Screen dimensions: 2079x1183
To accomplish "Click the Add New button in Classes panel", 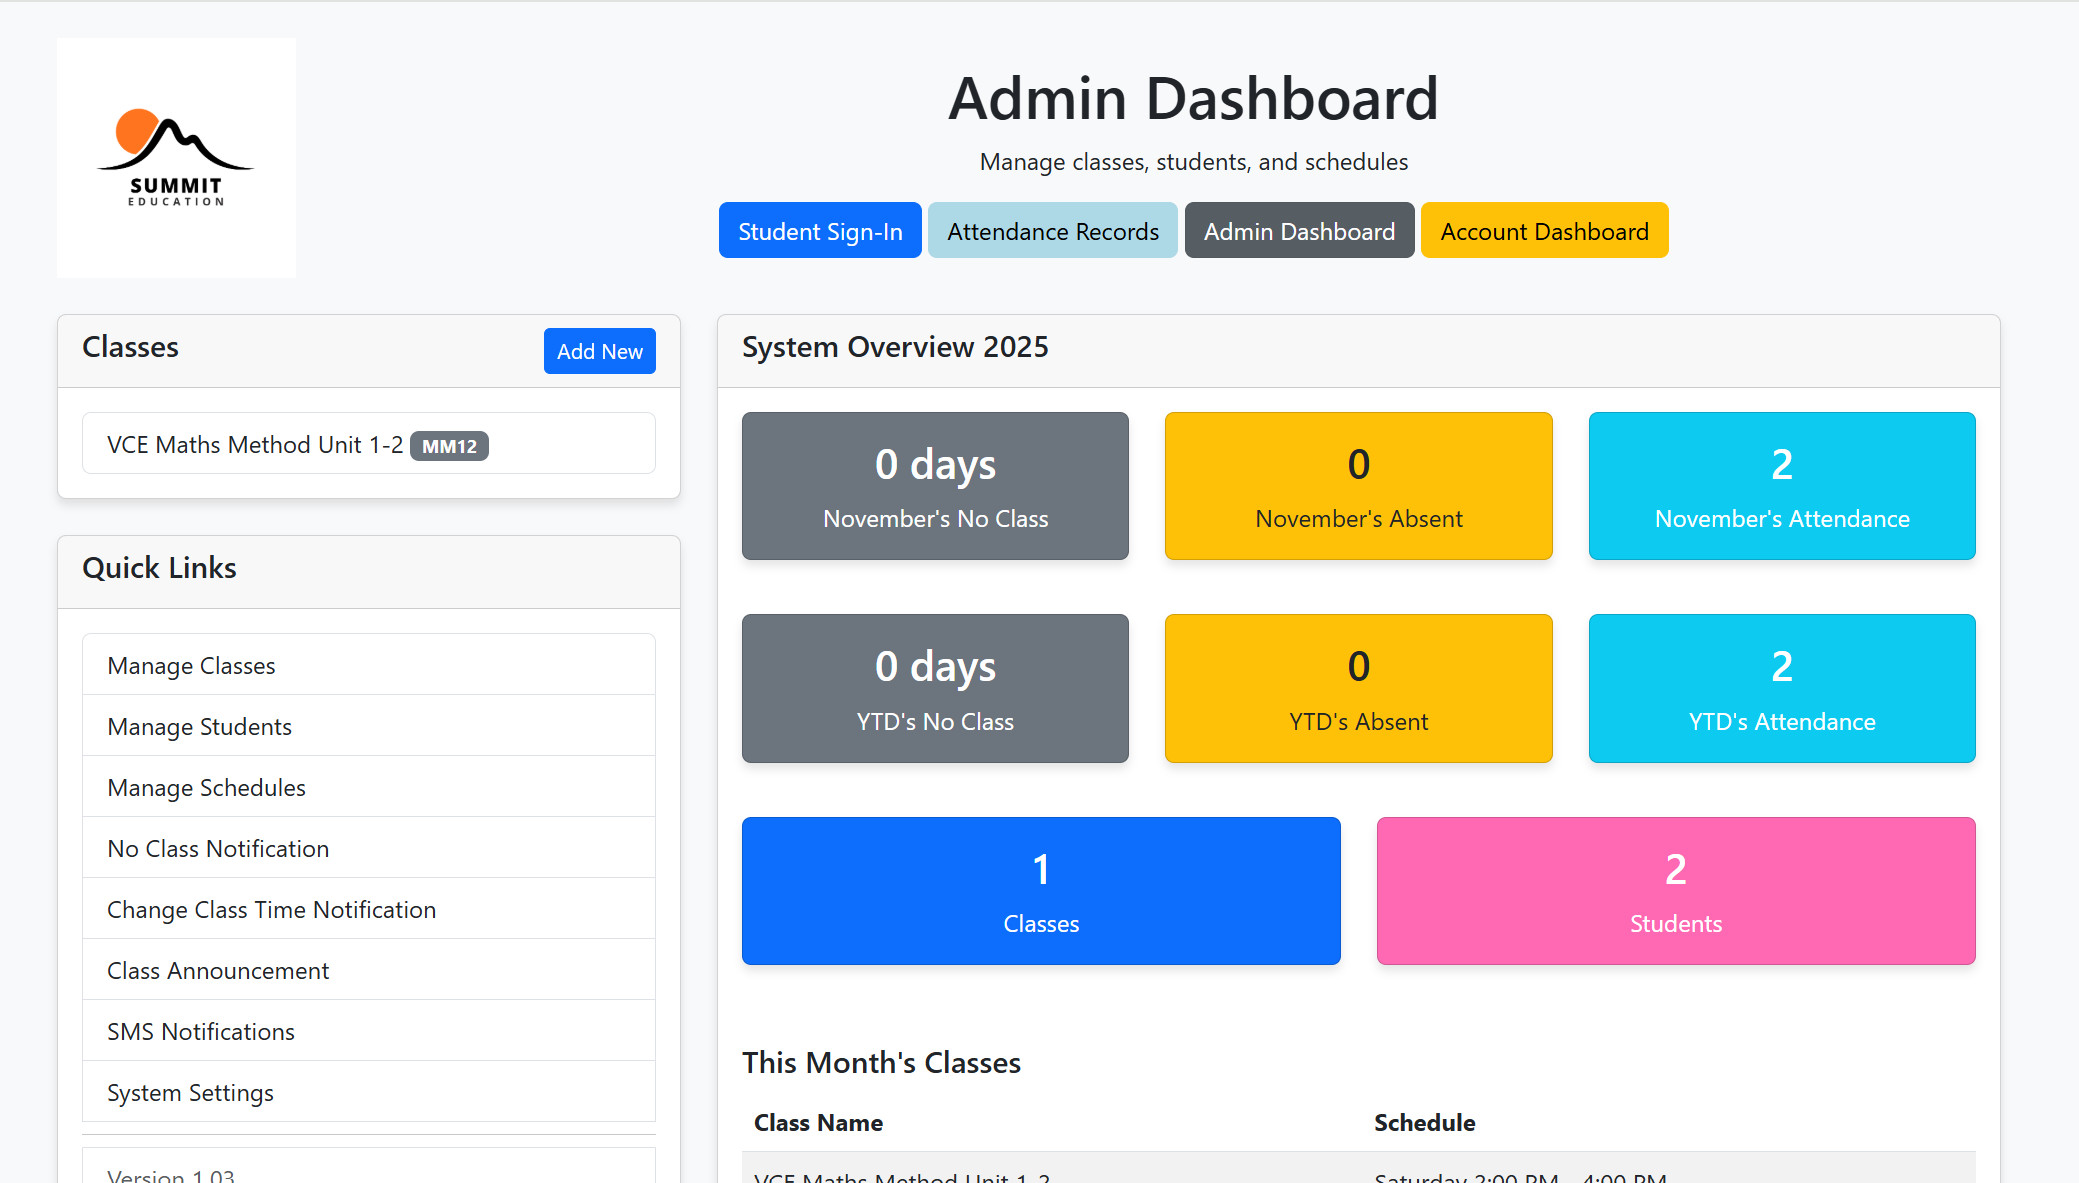I will tap(599, 351).
